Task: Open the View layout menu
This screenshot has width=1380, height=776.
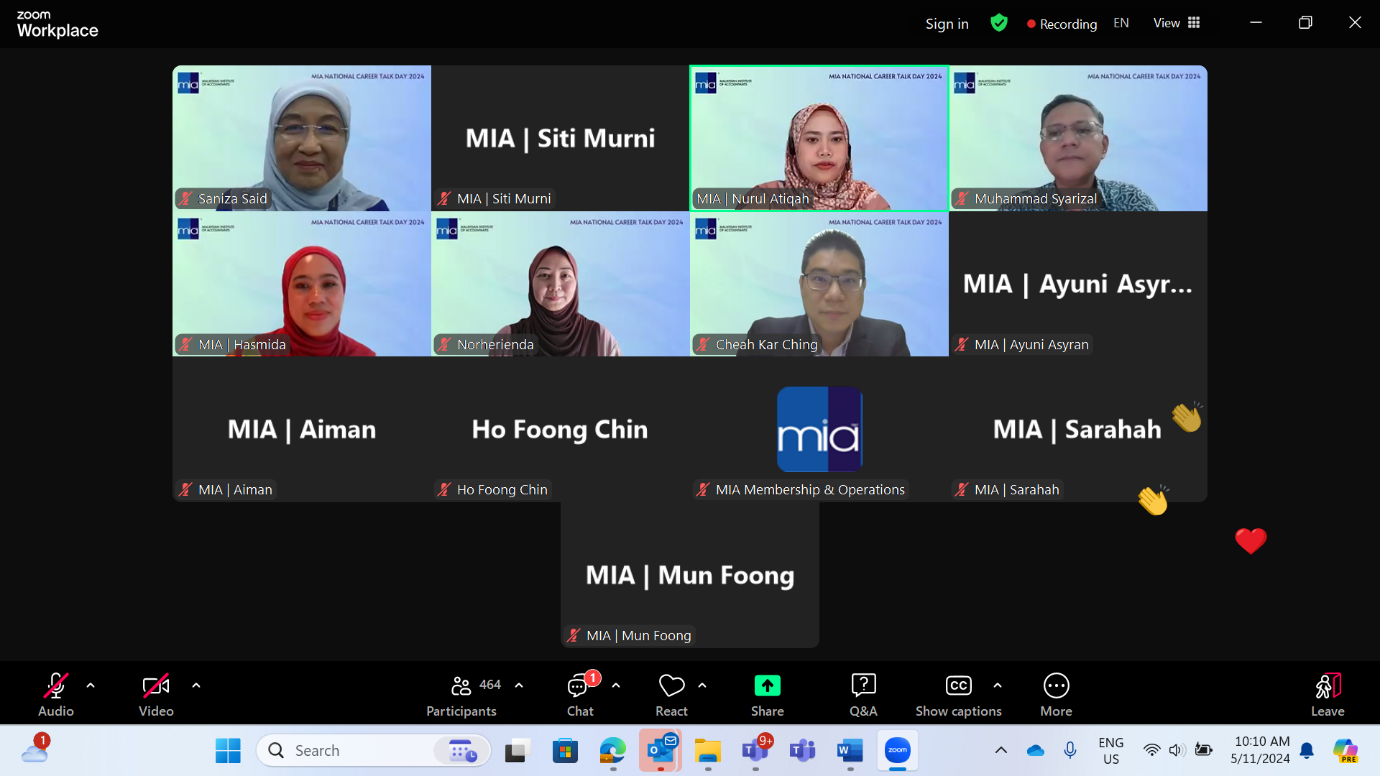Action: click(x=1176, y=23)
